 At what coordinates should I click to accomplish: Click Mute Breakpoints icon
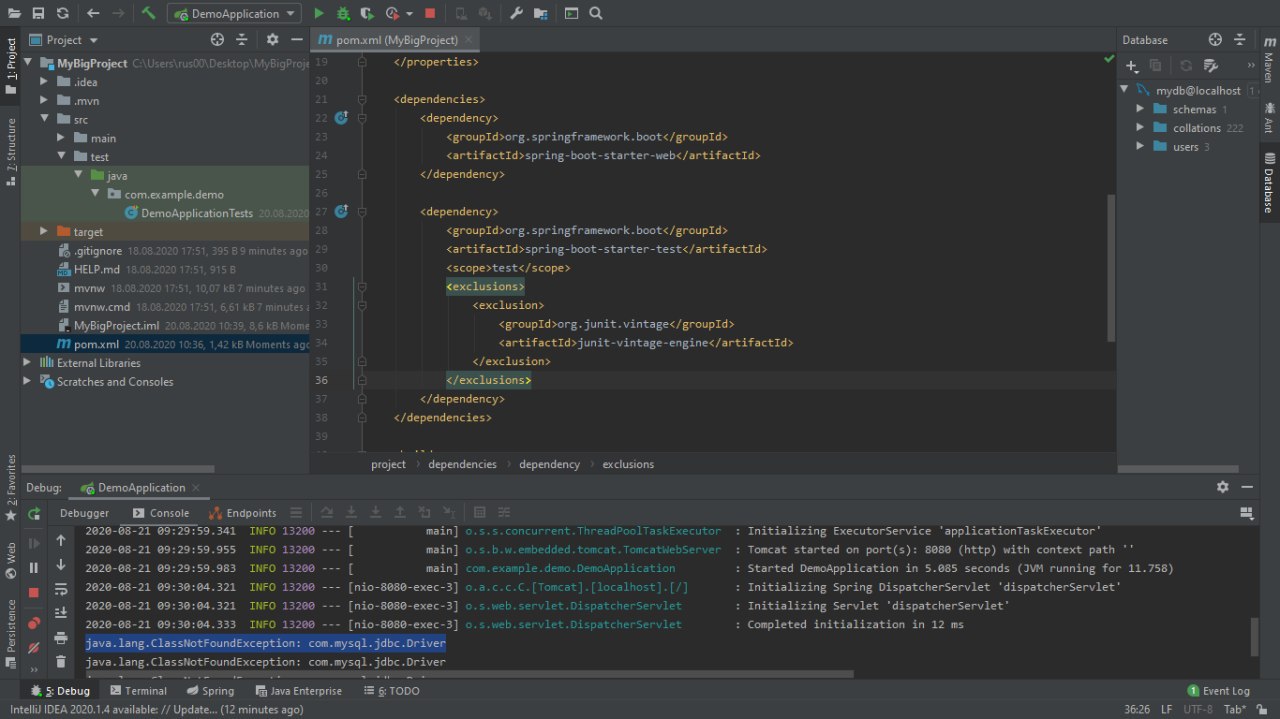click(x=34, y=648)
